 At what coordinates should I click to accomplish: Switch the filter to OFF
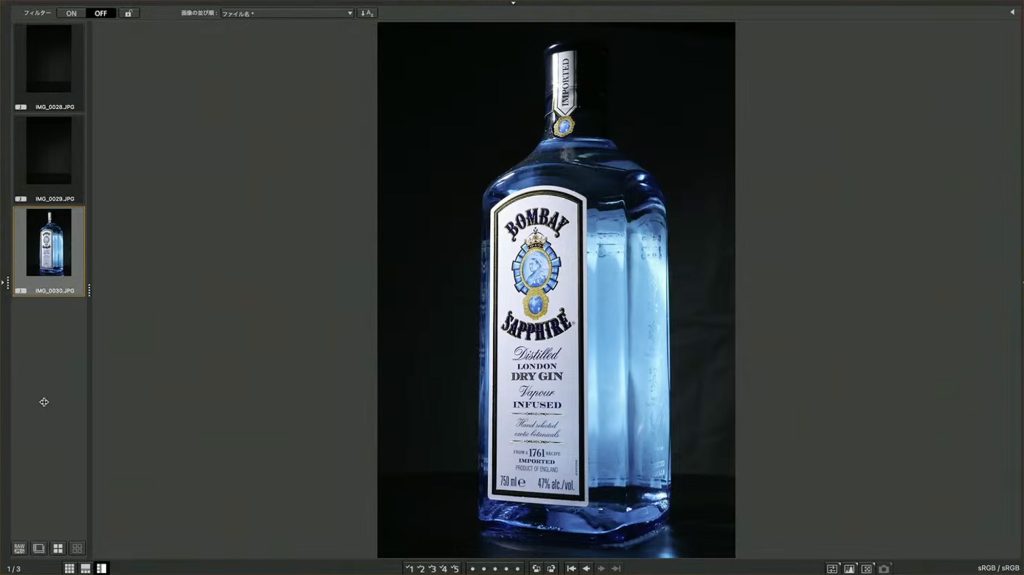101,13
